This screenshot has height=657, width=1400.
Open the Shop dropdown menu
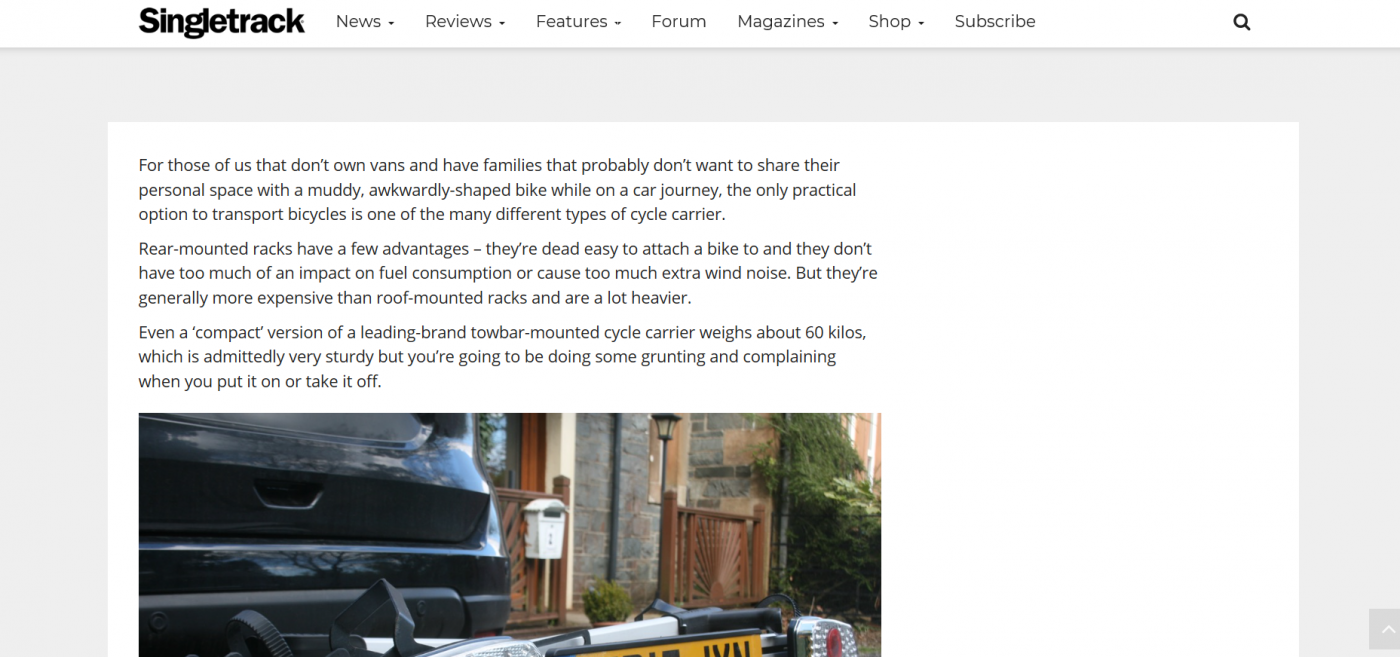(x=896, y=22)
